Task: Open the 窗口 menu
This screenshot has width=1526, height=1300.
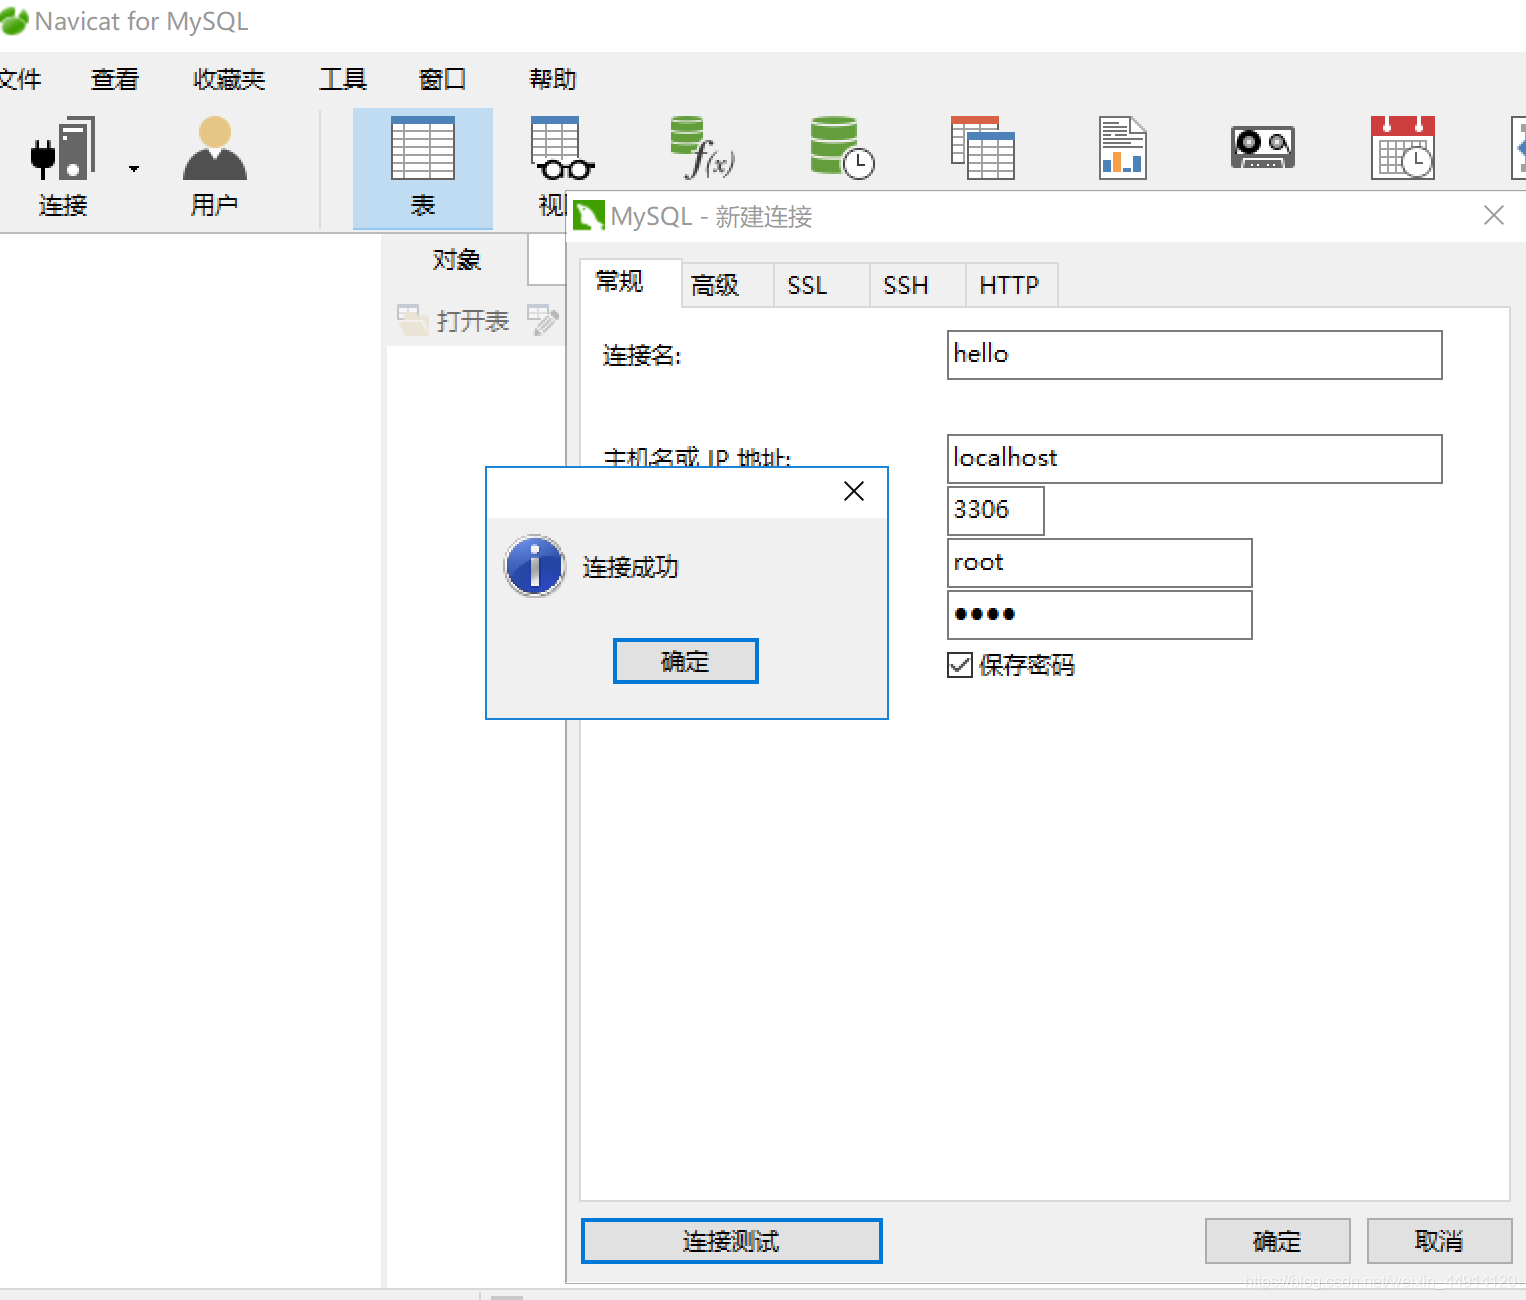Action: click(x=443, y=79)
